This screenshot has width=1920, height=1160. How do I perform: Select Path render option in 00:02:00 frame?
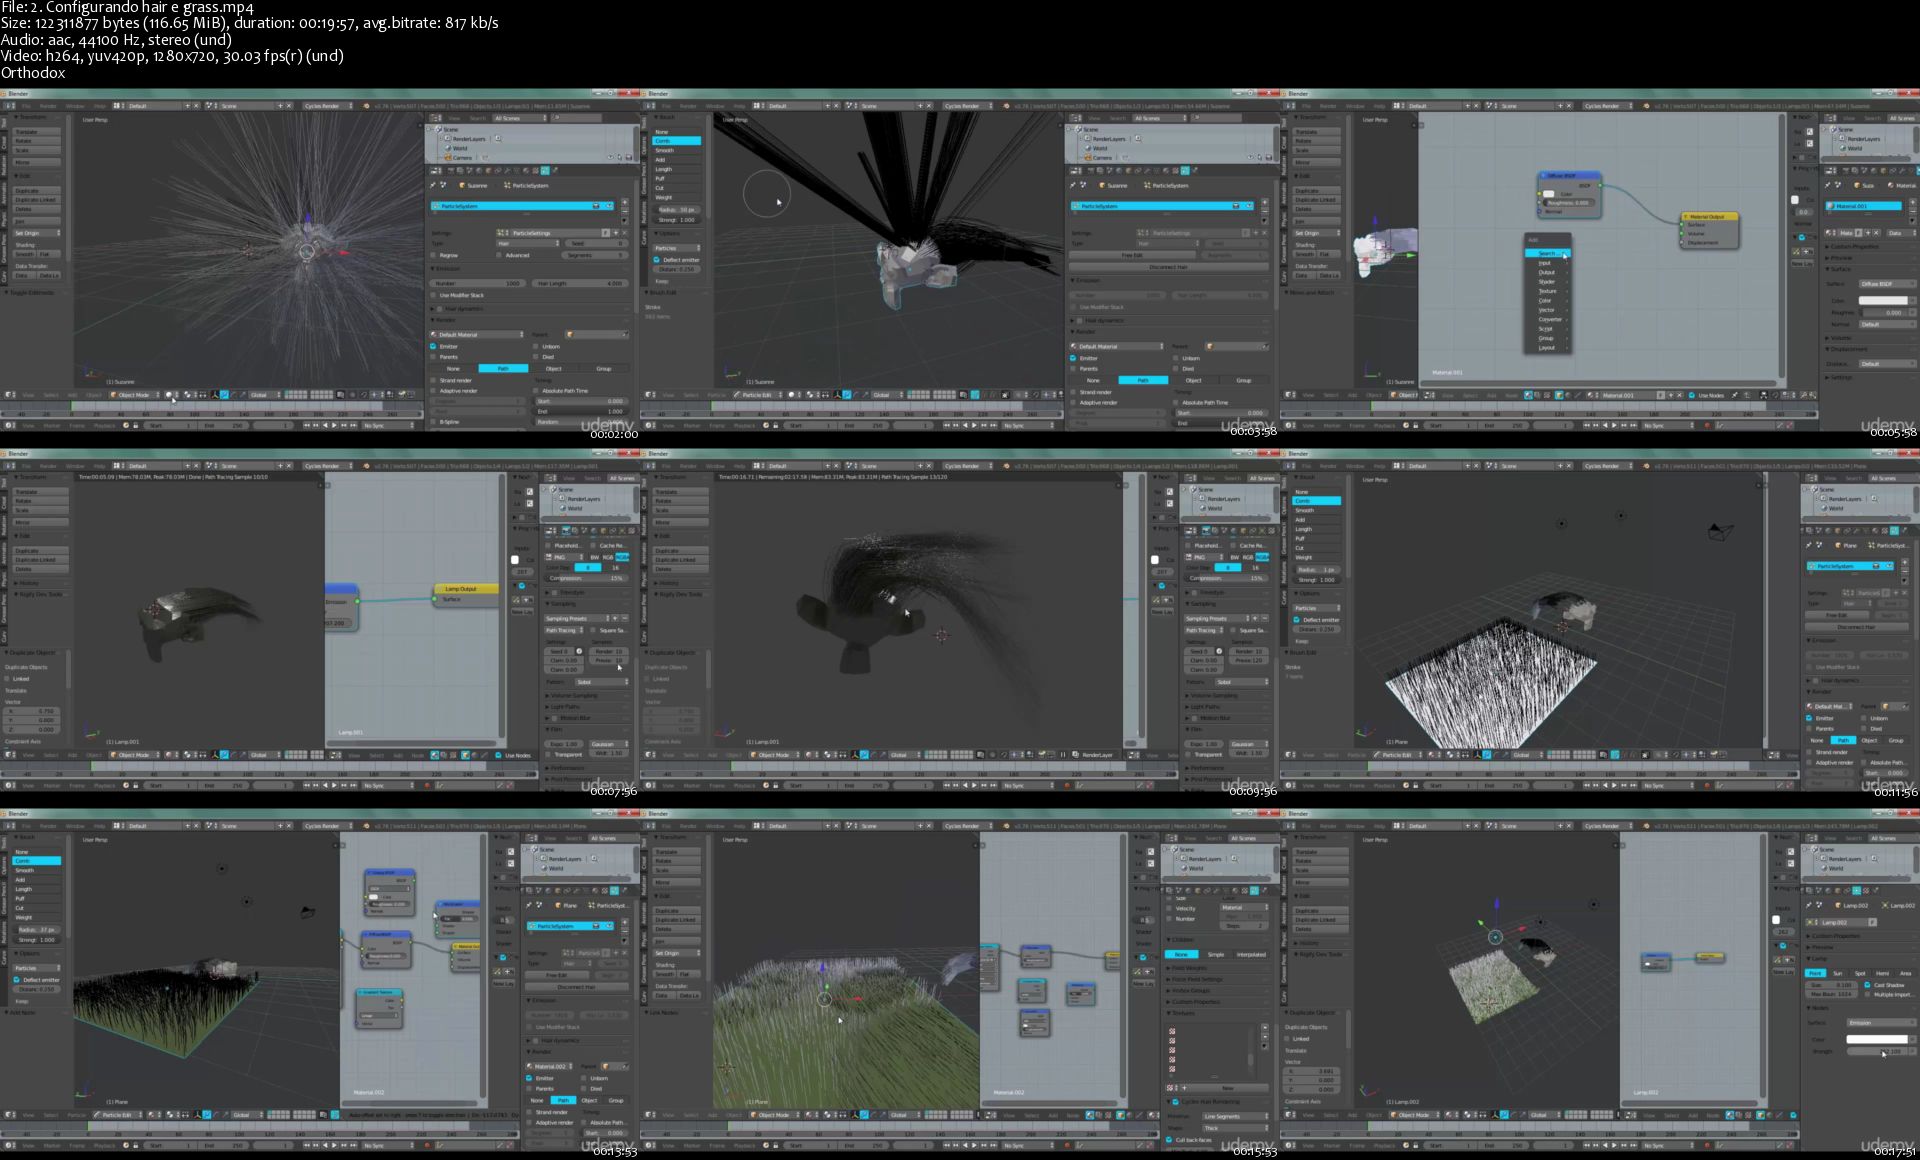point(503,368)
